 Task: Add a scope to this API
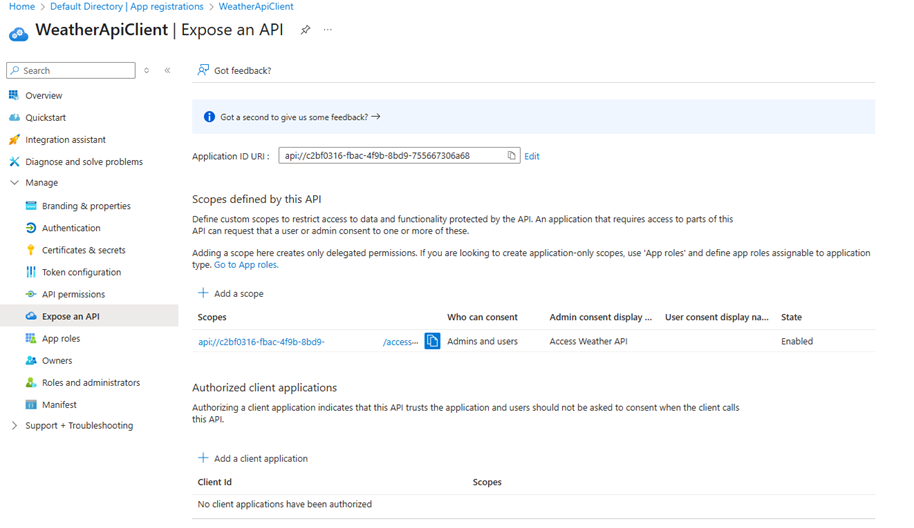pos(231,293)
